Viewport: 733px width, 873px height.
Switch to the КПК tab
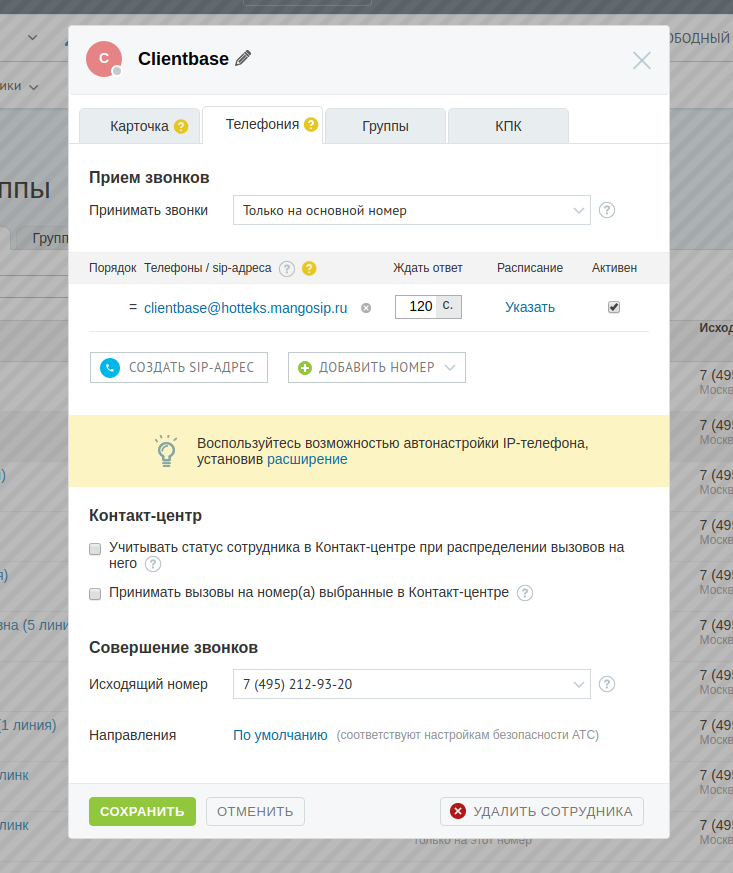click(508, 126)
